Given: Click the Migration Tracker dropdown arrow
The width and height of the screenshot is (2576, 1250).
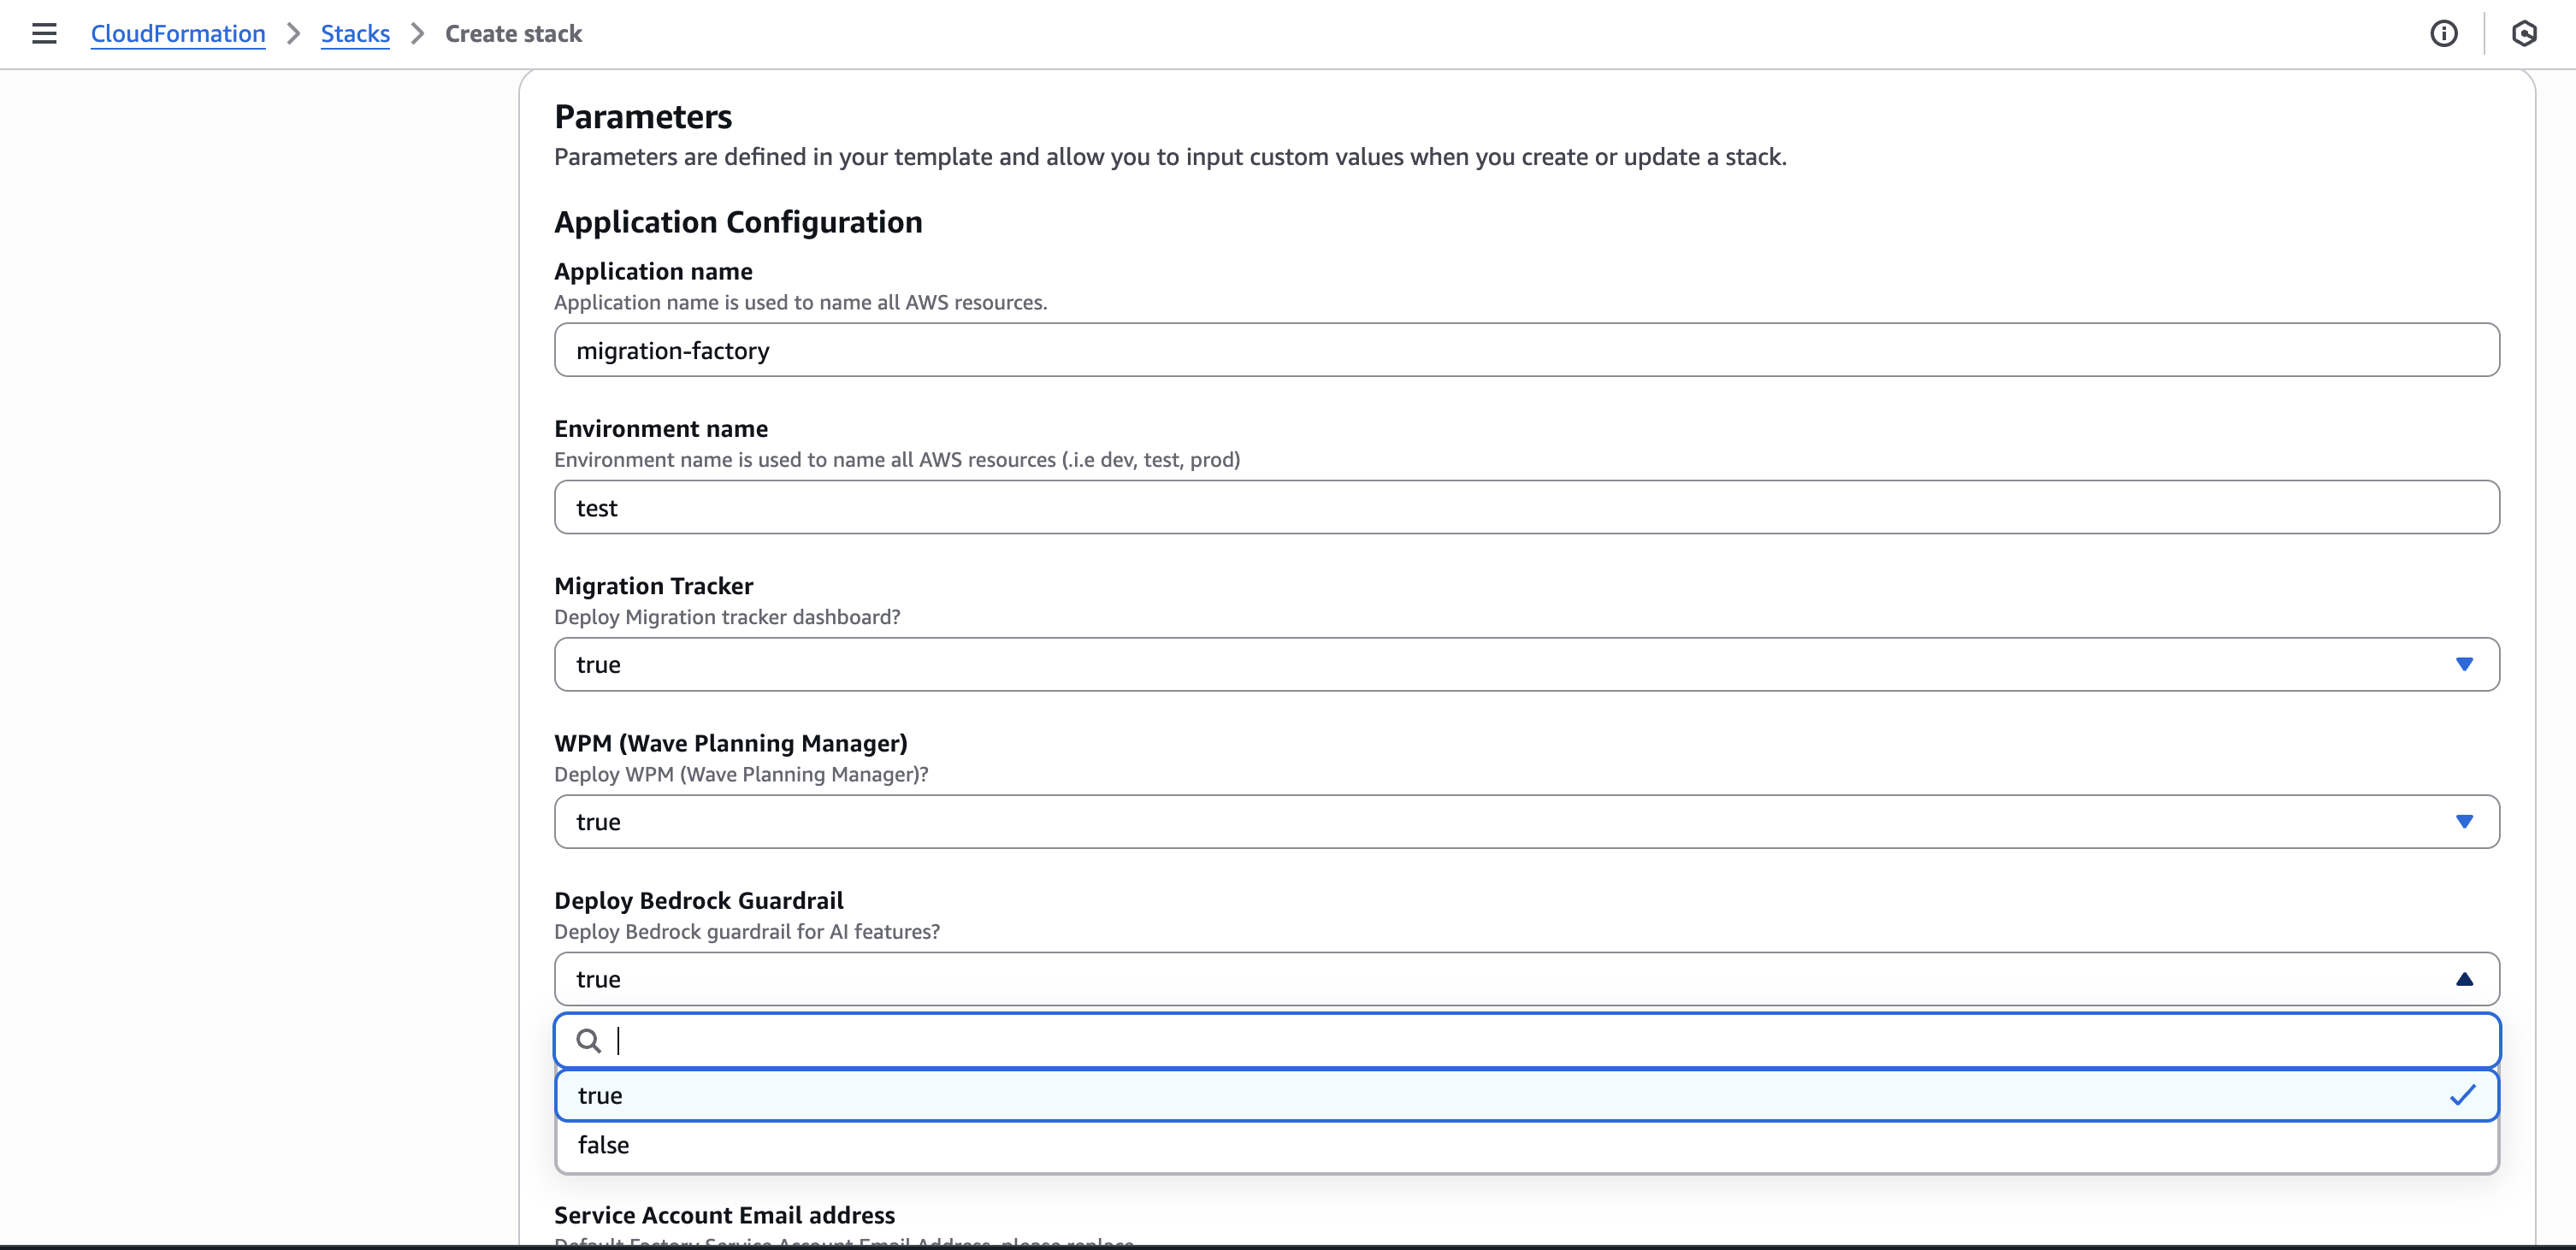Looking at the screenshot, I should 2464,664.
